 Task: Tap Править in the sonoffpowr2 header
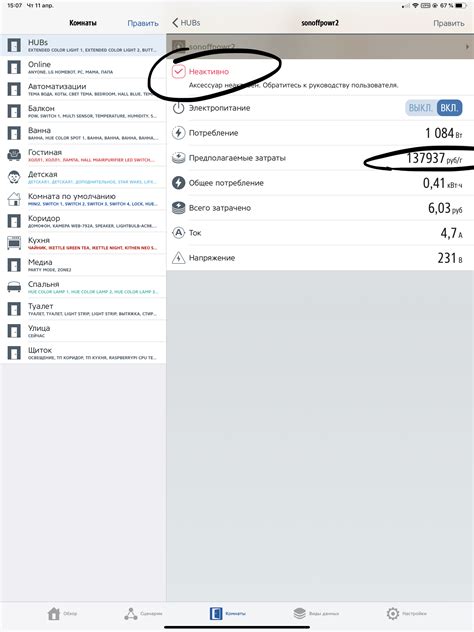(449, 23)
